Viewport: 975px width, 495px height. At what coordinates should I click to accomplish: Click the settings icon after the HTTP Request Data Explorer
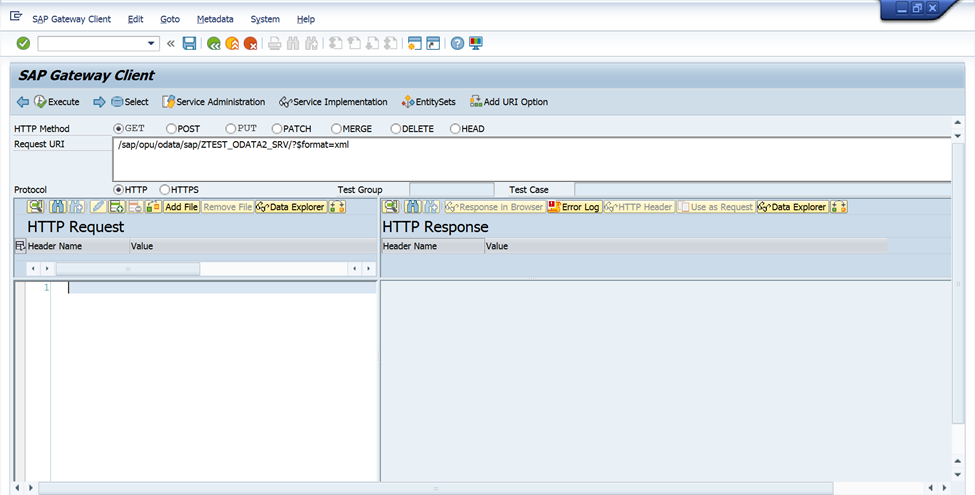point(337,206)
